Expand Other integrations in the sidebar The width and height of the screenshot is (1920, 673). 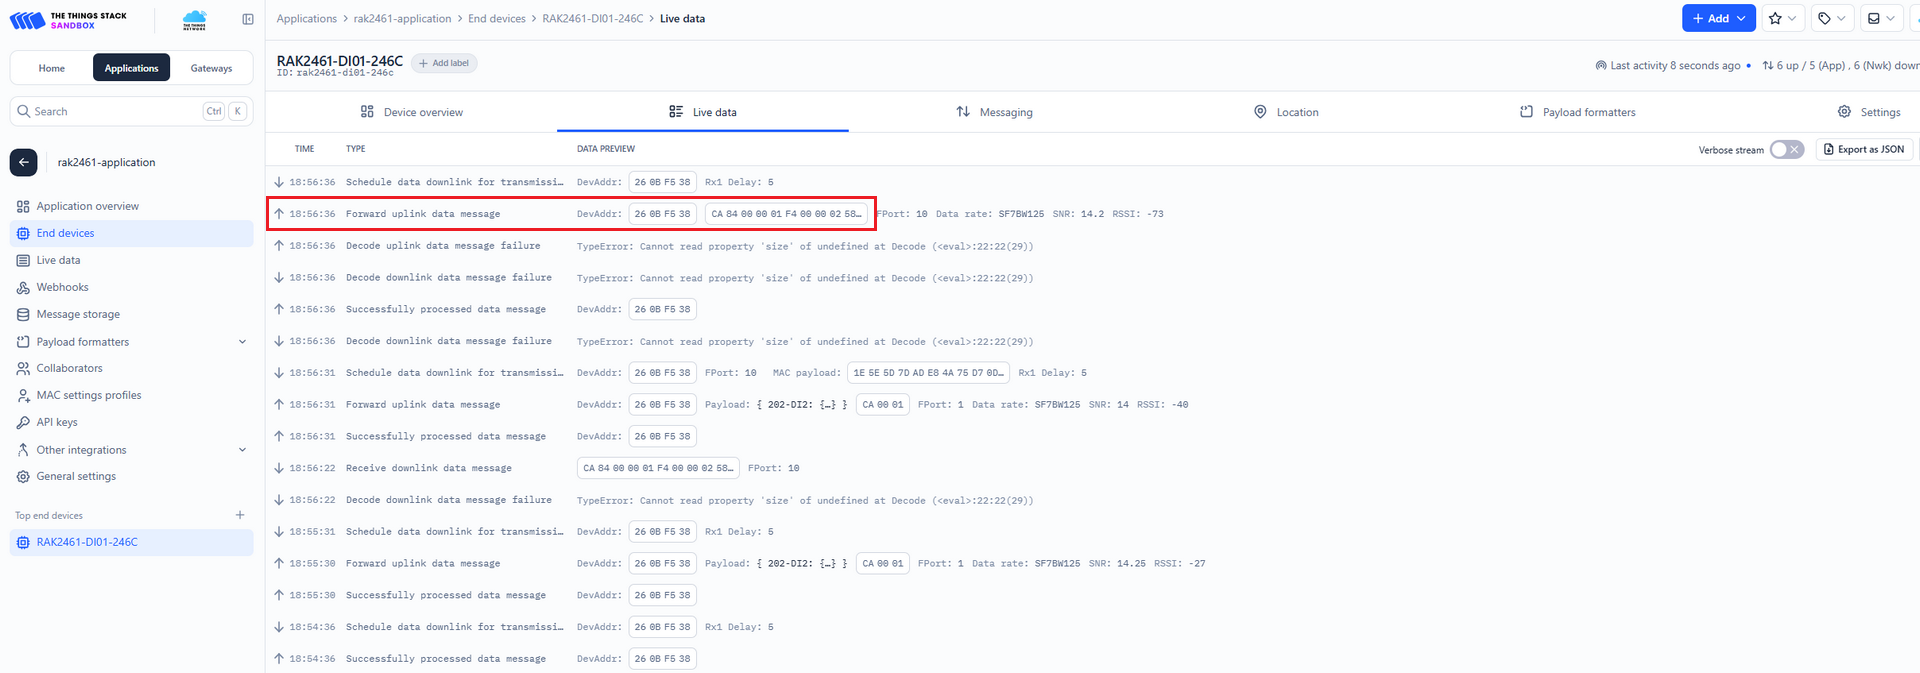pos(242,450)
